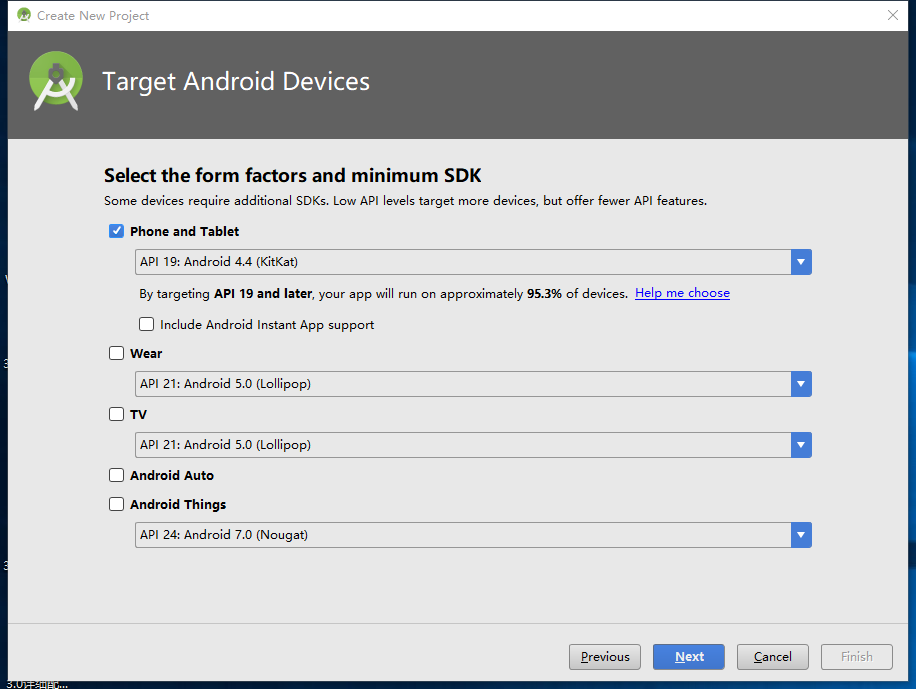Open the Phone and Tablet minimum SDK dropdown arrow
Image resolution: width=916 pixels, height=689 pixels.
pos(801,262)
